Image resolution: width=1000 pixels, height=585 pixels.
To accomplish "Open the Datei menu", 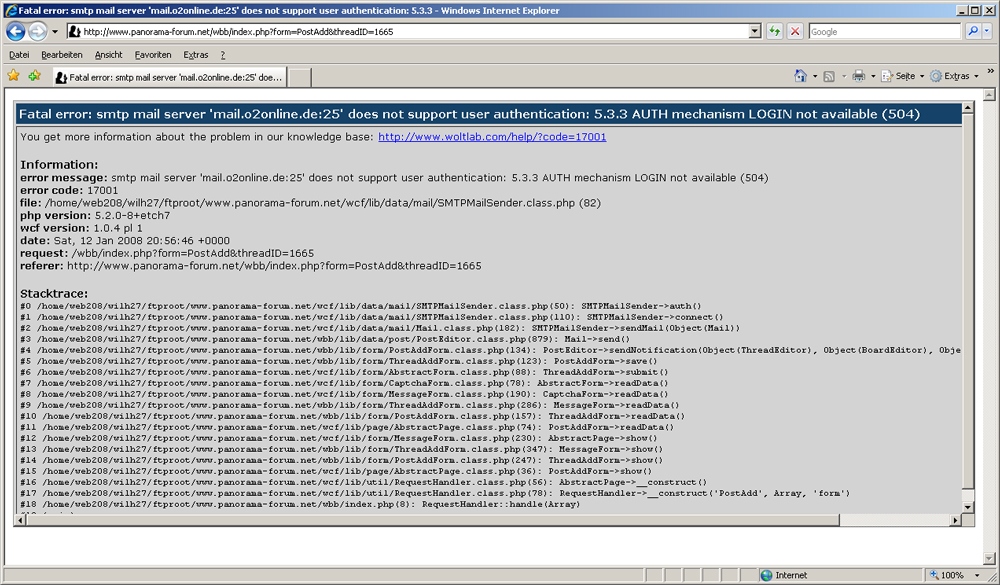I will click(19, 55).
